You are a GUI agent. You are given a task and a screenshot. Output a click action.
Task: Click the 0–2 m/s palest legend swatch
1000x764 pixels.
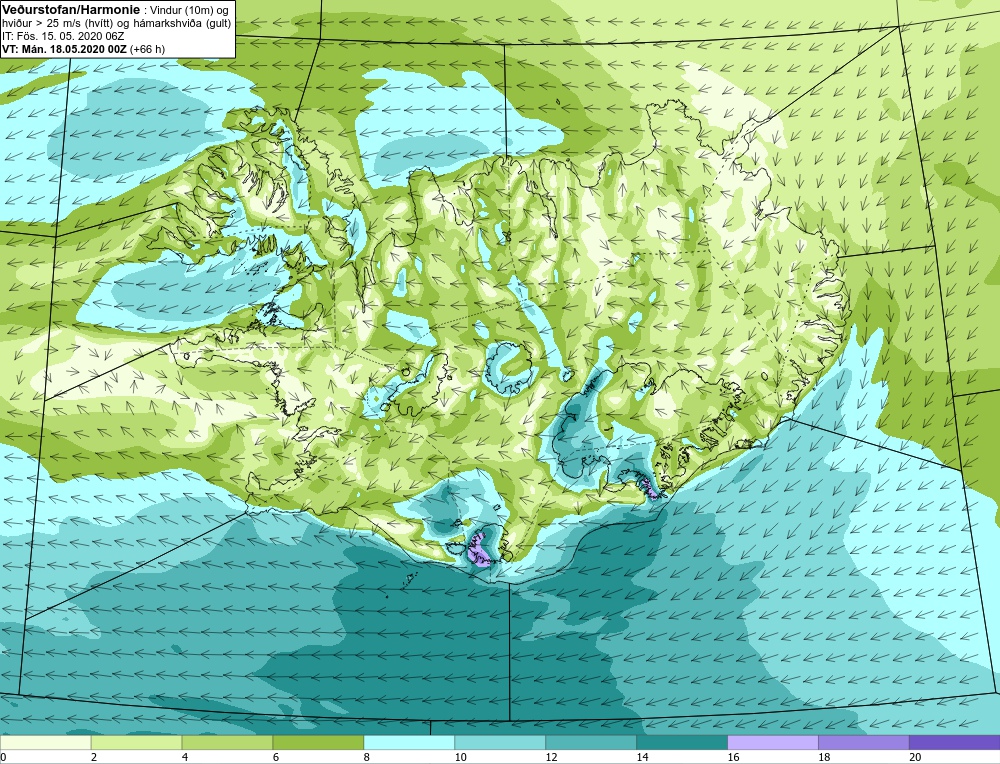(x=45, y=742)
